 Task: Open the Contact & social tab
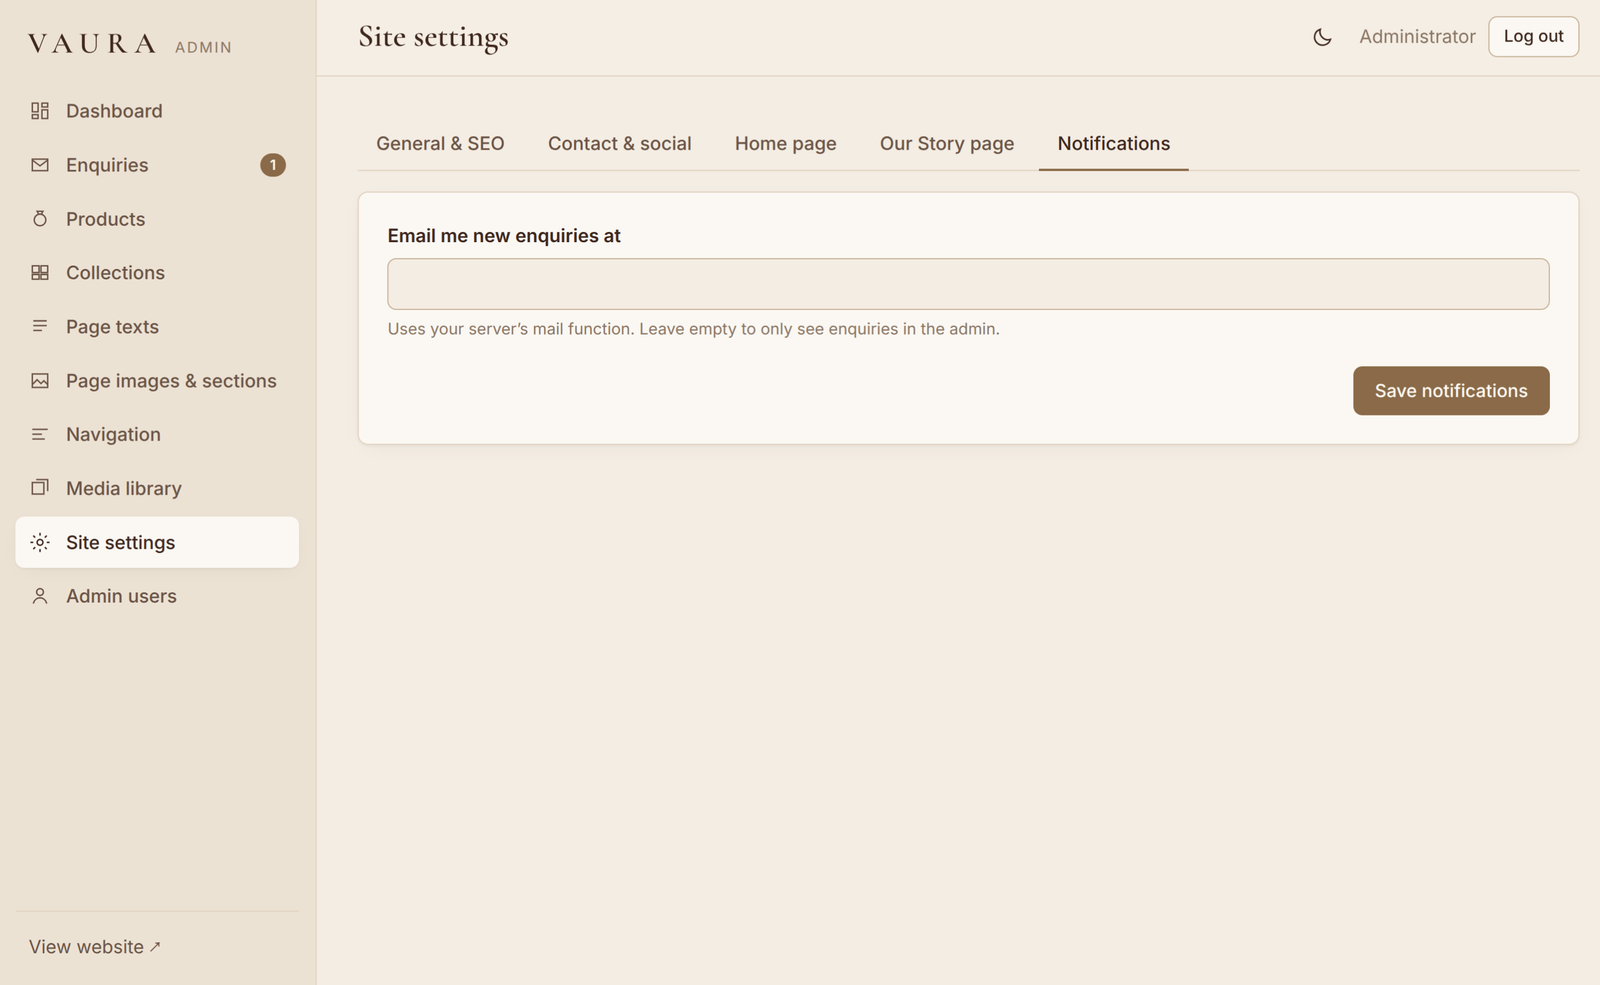point(620,144)
